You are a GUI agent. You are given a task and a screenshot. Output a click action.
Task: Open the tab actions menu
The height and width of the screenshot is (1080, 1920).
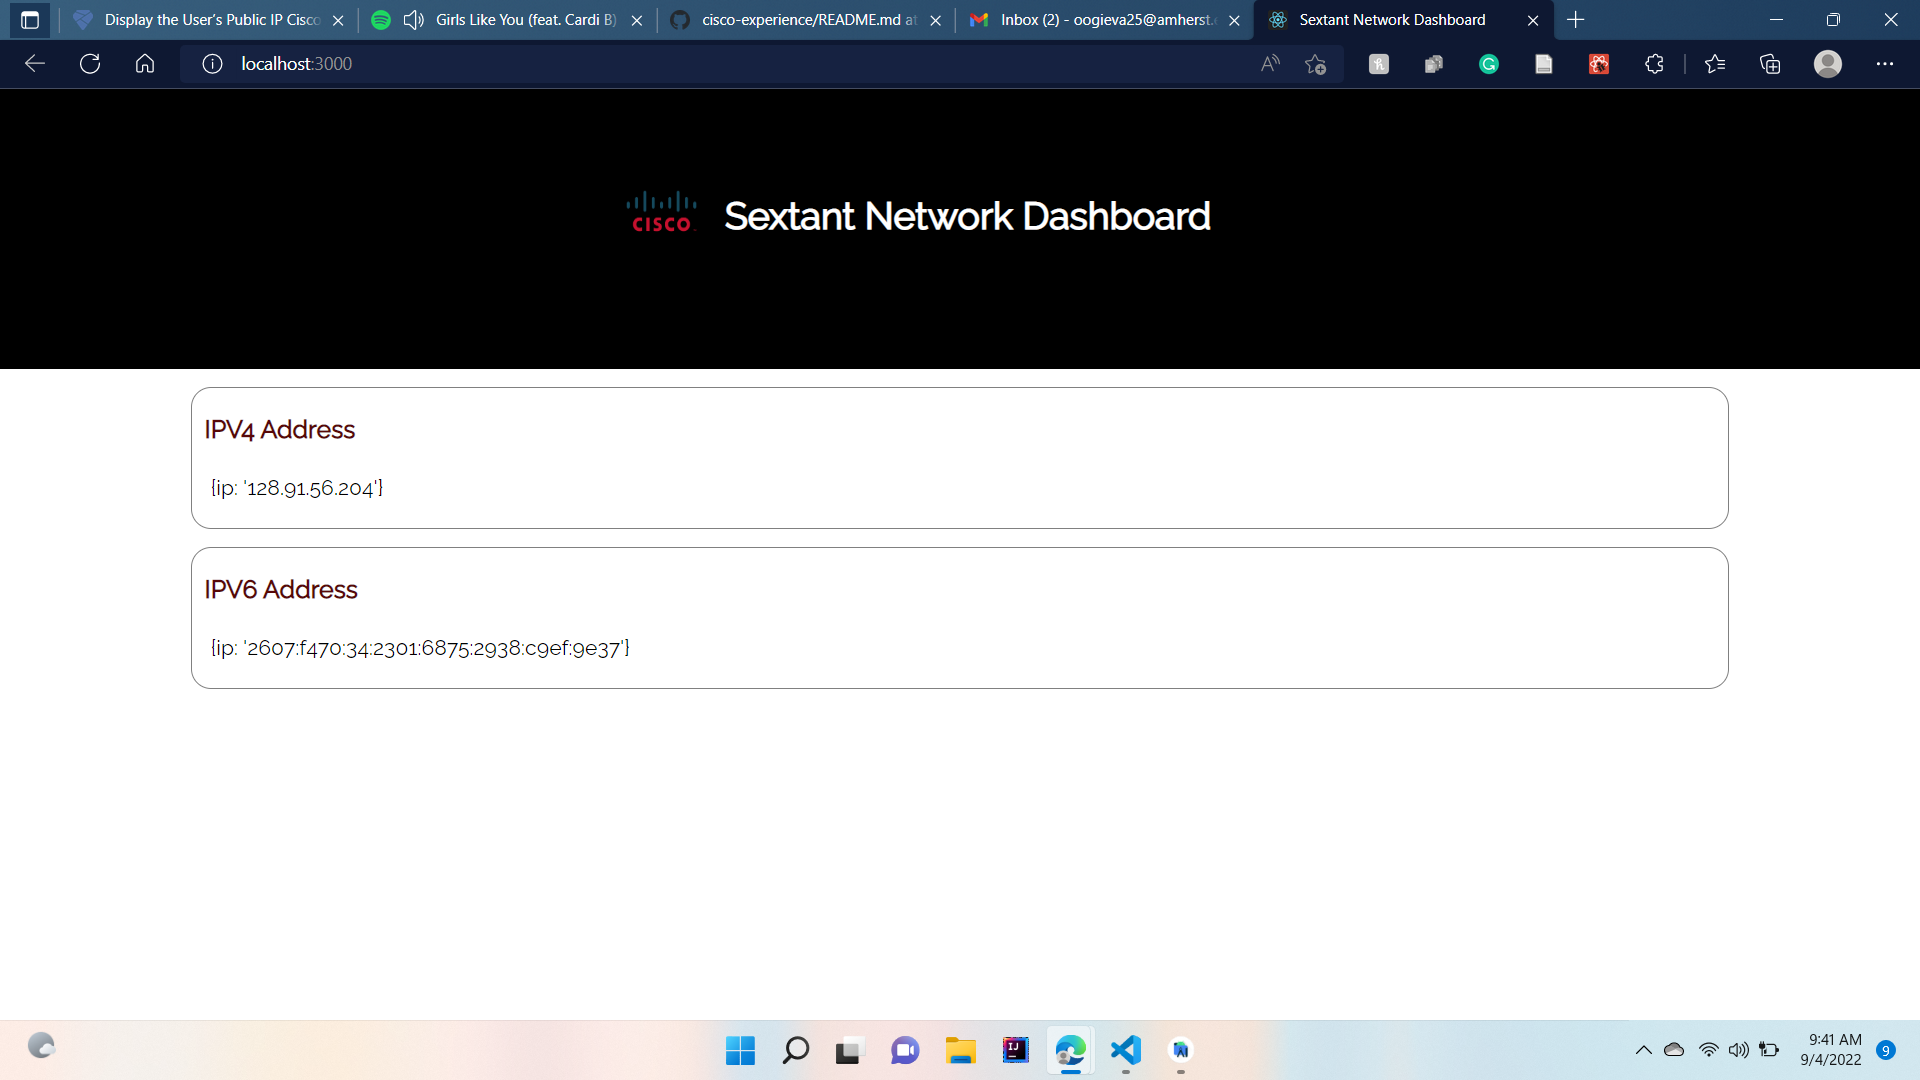30,20
